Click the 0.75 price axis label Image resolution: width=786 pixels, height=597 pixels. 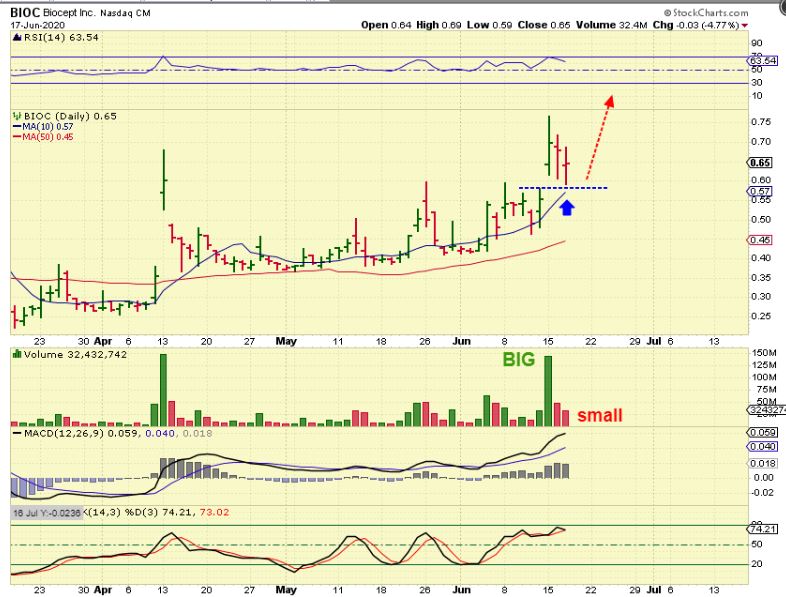[761, 122]
